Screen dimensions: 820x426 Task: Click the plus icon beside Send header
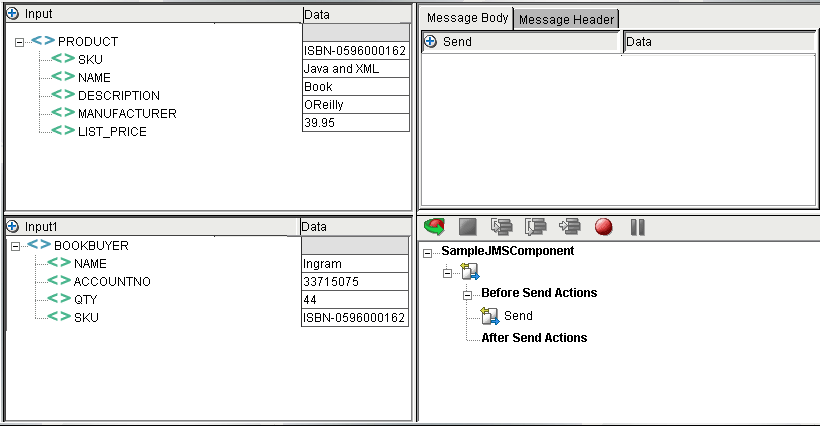click(430, 41)
